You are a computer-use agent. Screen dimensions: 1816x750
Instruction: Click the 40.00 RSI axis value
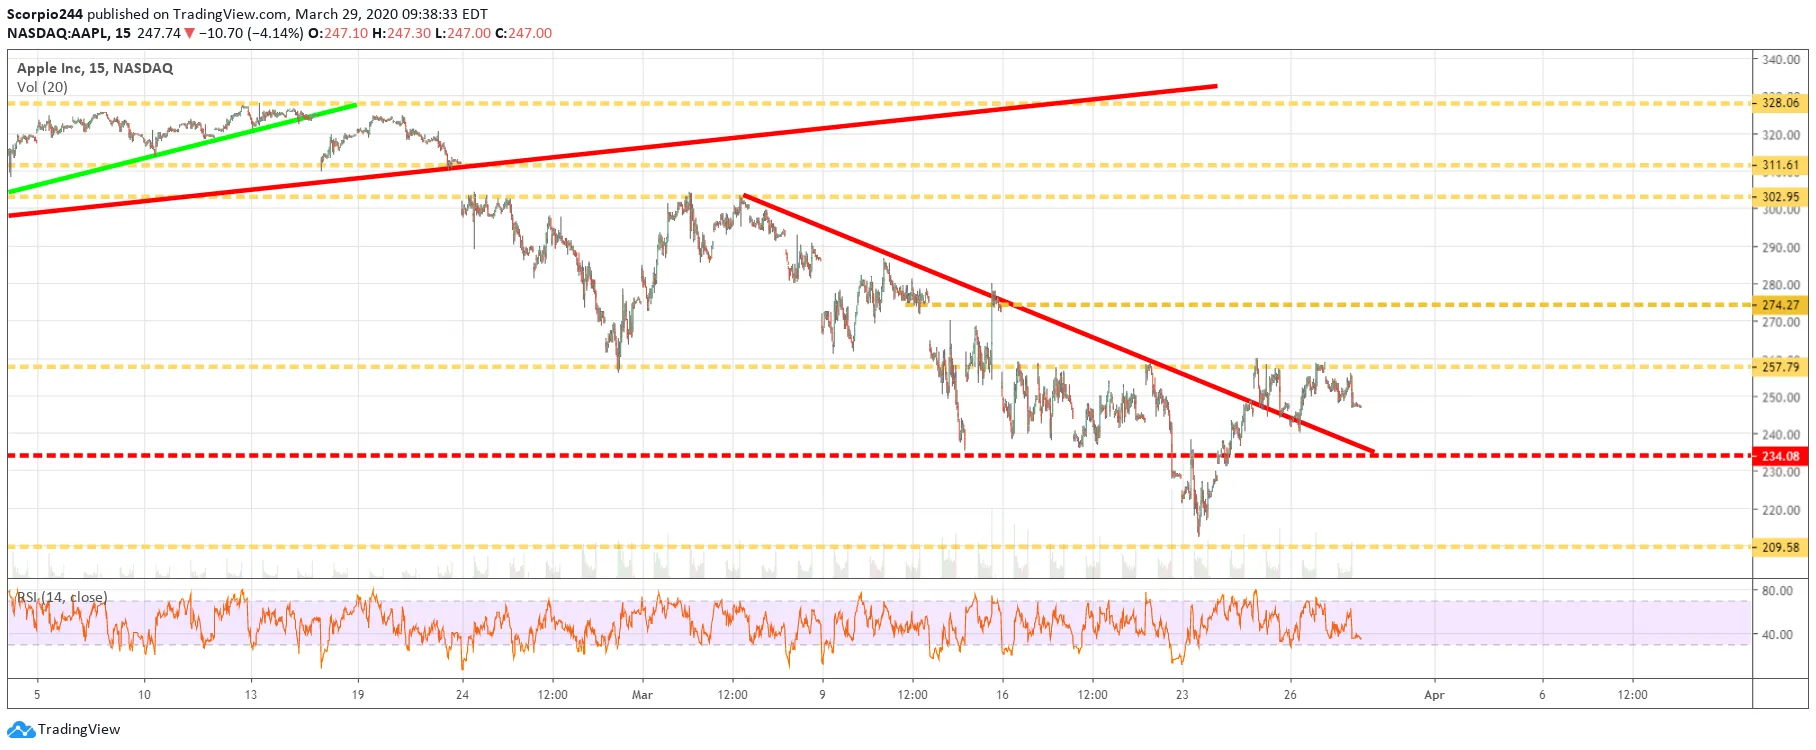tap(1777, 634)
